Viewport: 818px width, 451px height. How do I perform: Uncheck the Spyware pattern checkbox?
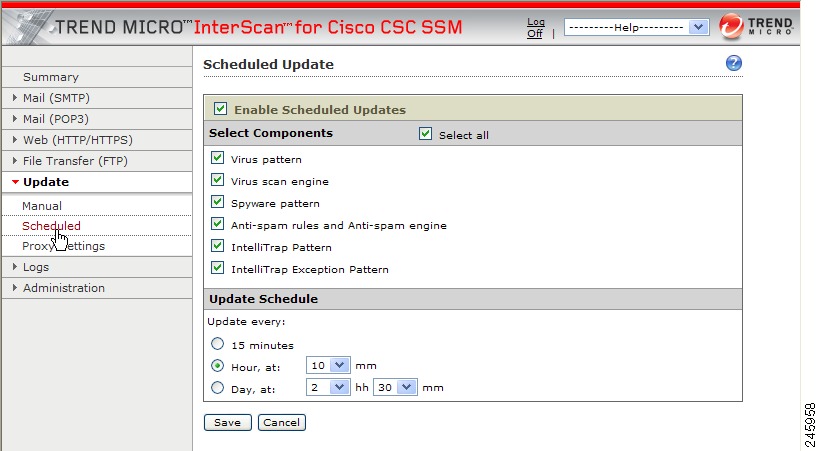(x=218, y=201)
